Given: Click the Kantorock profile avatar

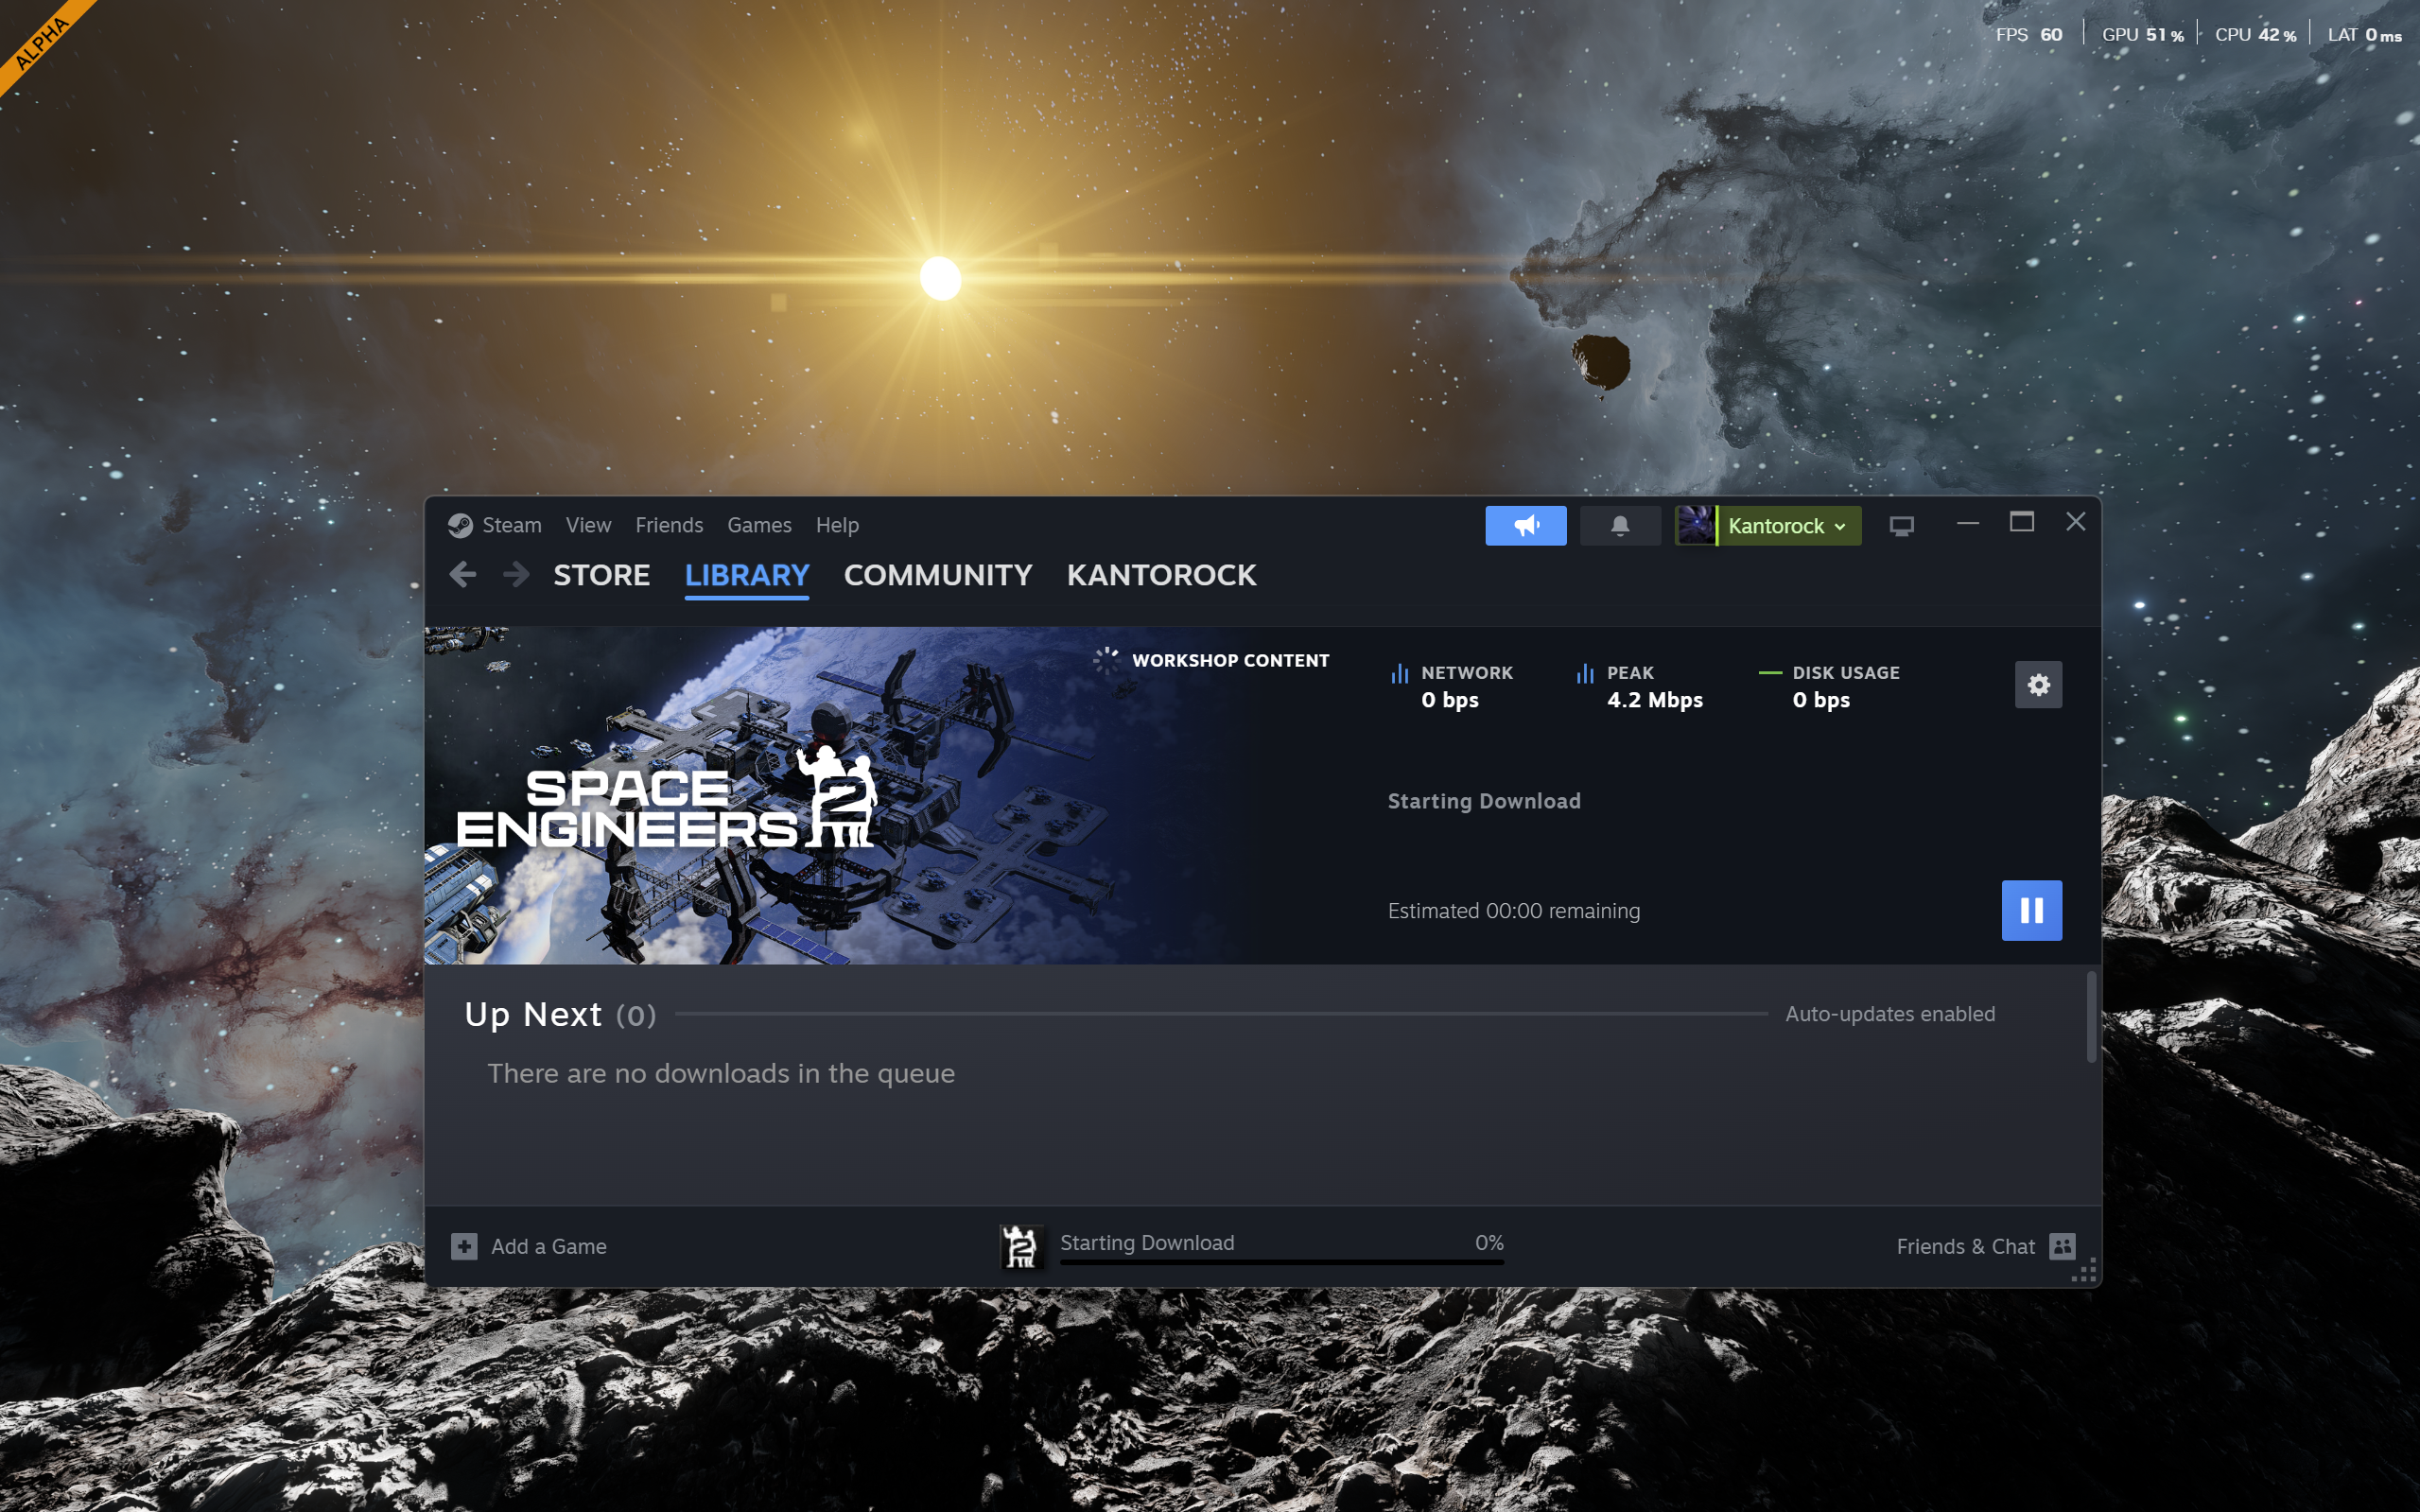Looking at the screenshot, I should coord(1695,525).
